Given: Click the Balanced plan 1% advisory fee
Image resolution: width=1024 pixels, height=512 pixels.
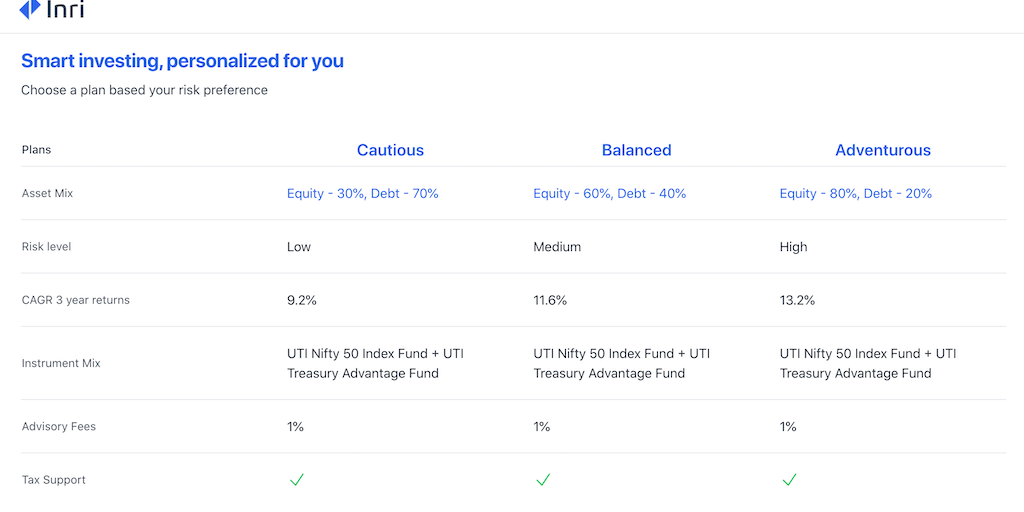Looking at the screenshot, I should tap(542, 427).
